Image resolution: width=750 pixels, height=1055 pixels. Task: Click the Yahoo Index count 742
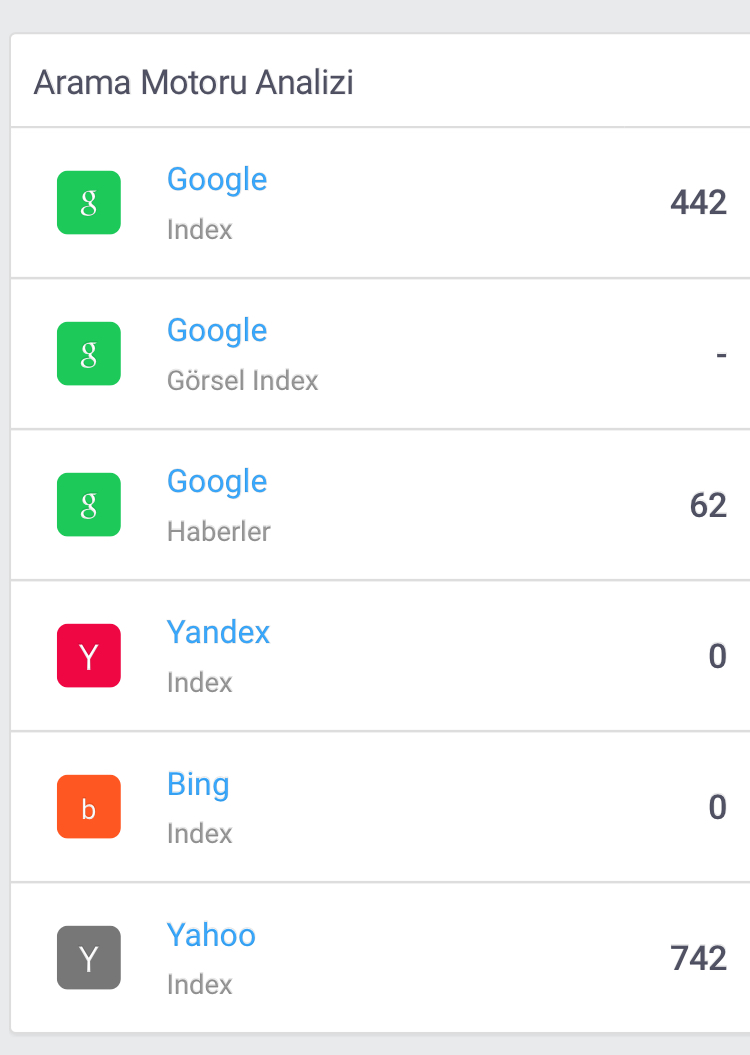point(698,958)
